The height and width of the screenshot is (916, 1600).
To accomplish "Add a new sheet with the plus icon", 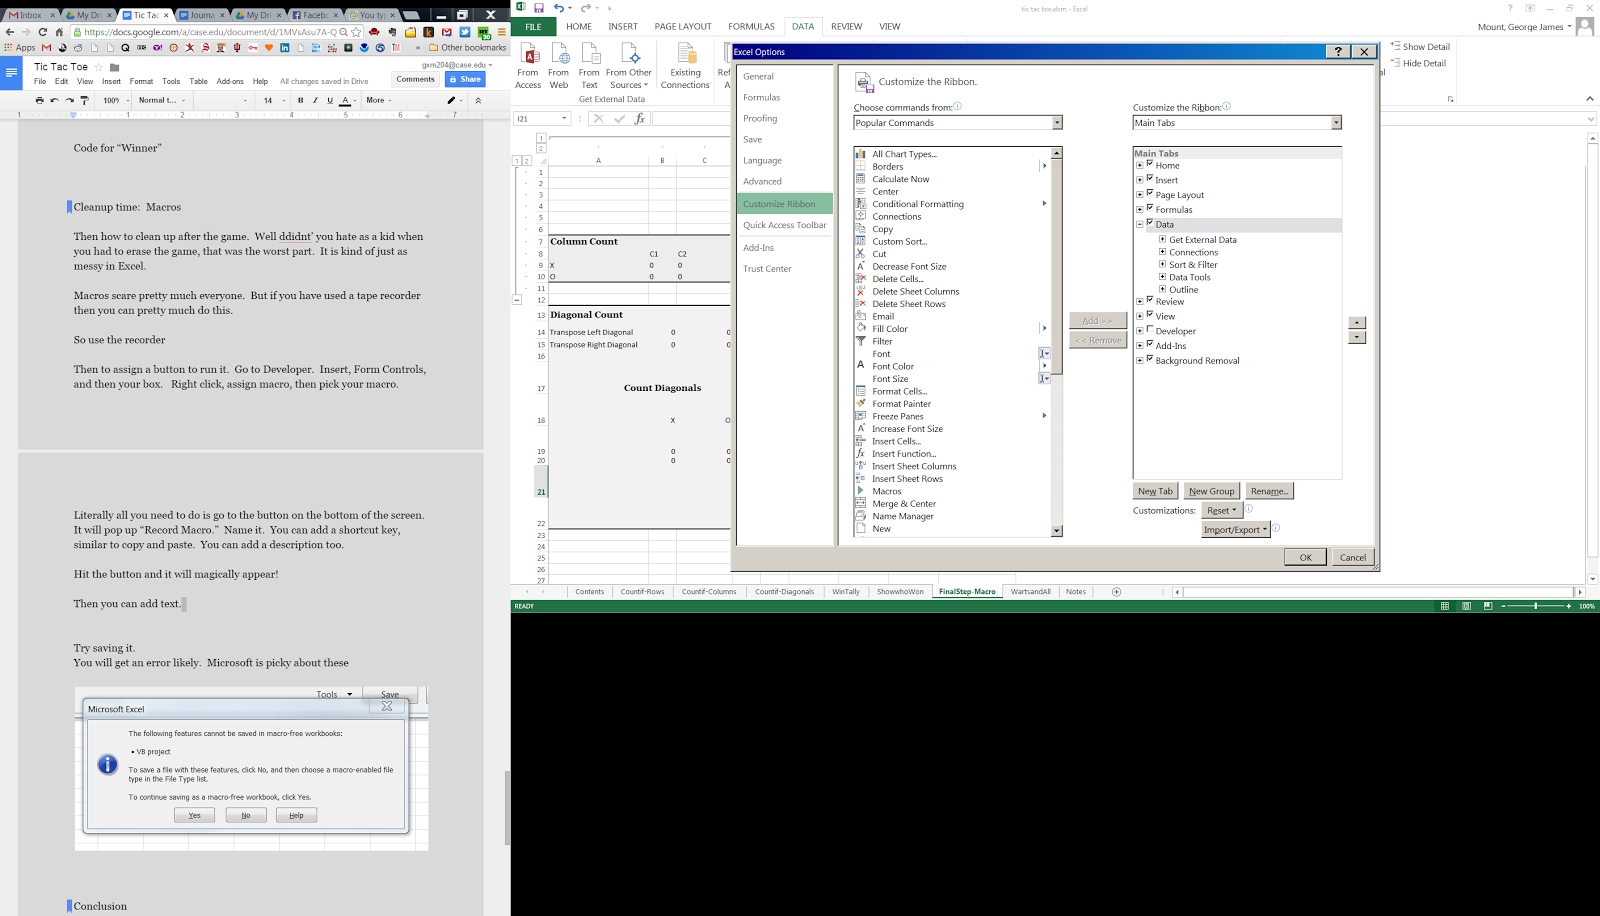I will (x=1117, y=592).
